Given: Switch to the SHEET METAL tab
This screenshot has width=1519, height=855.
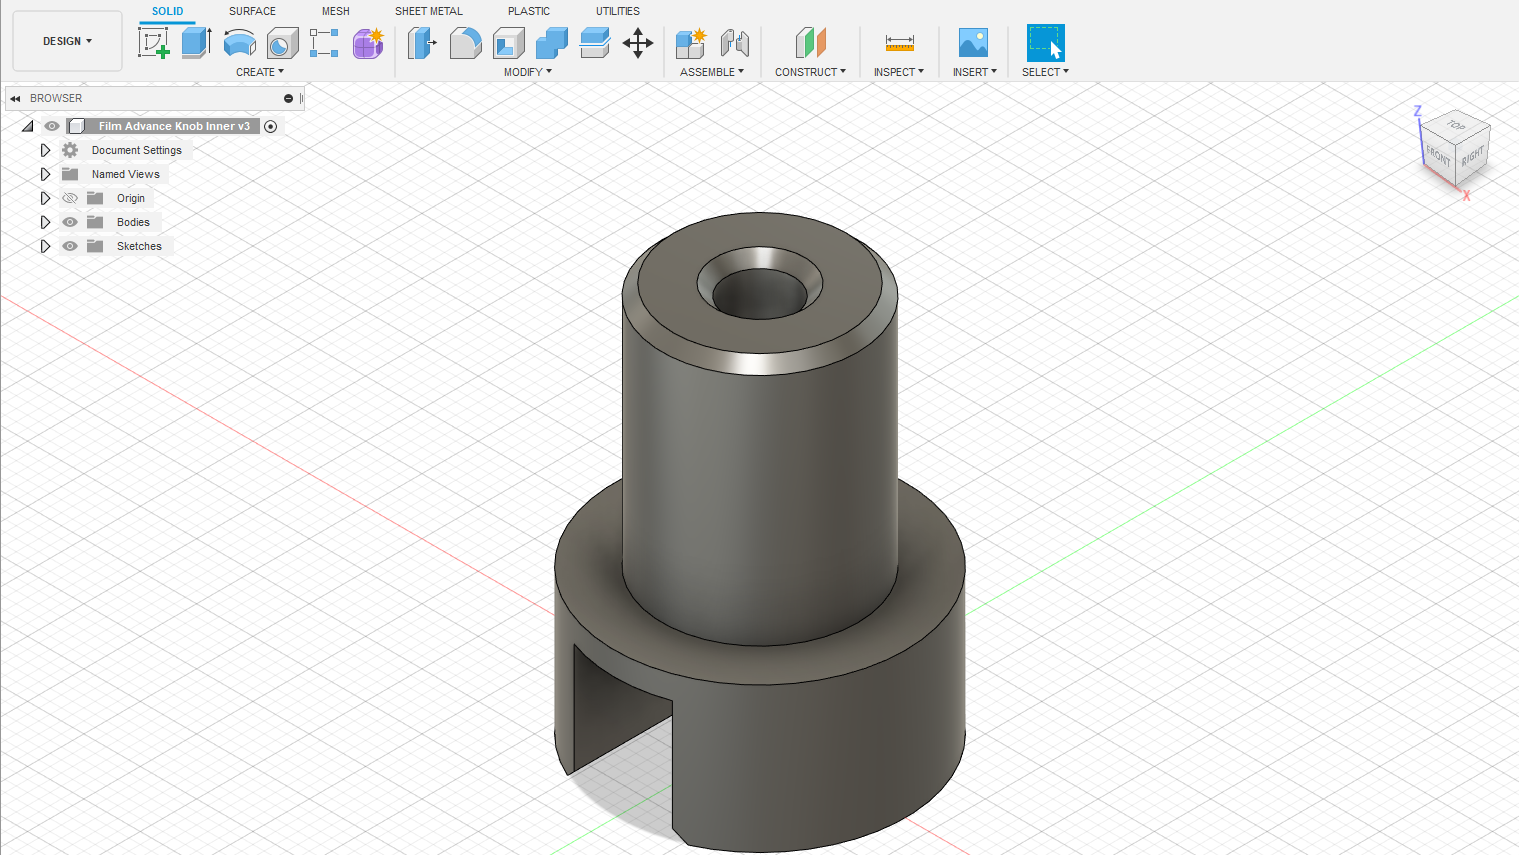Looking at the screenshot, I should 429,11.
